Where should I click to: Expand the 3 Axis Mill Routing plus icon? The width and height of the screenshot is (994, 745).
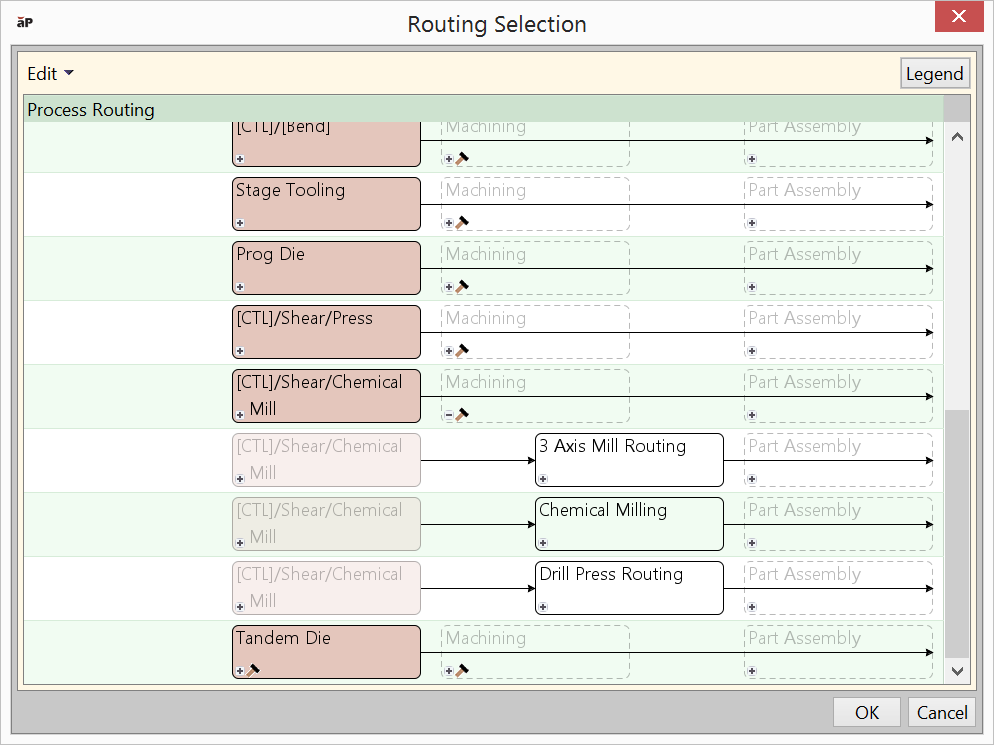pos(543,479)
